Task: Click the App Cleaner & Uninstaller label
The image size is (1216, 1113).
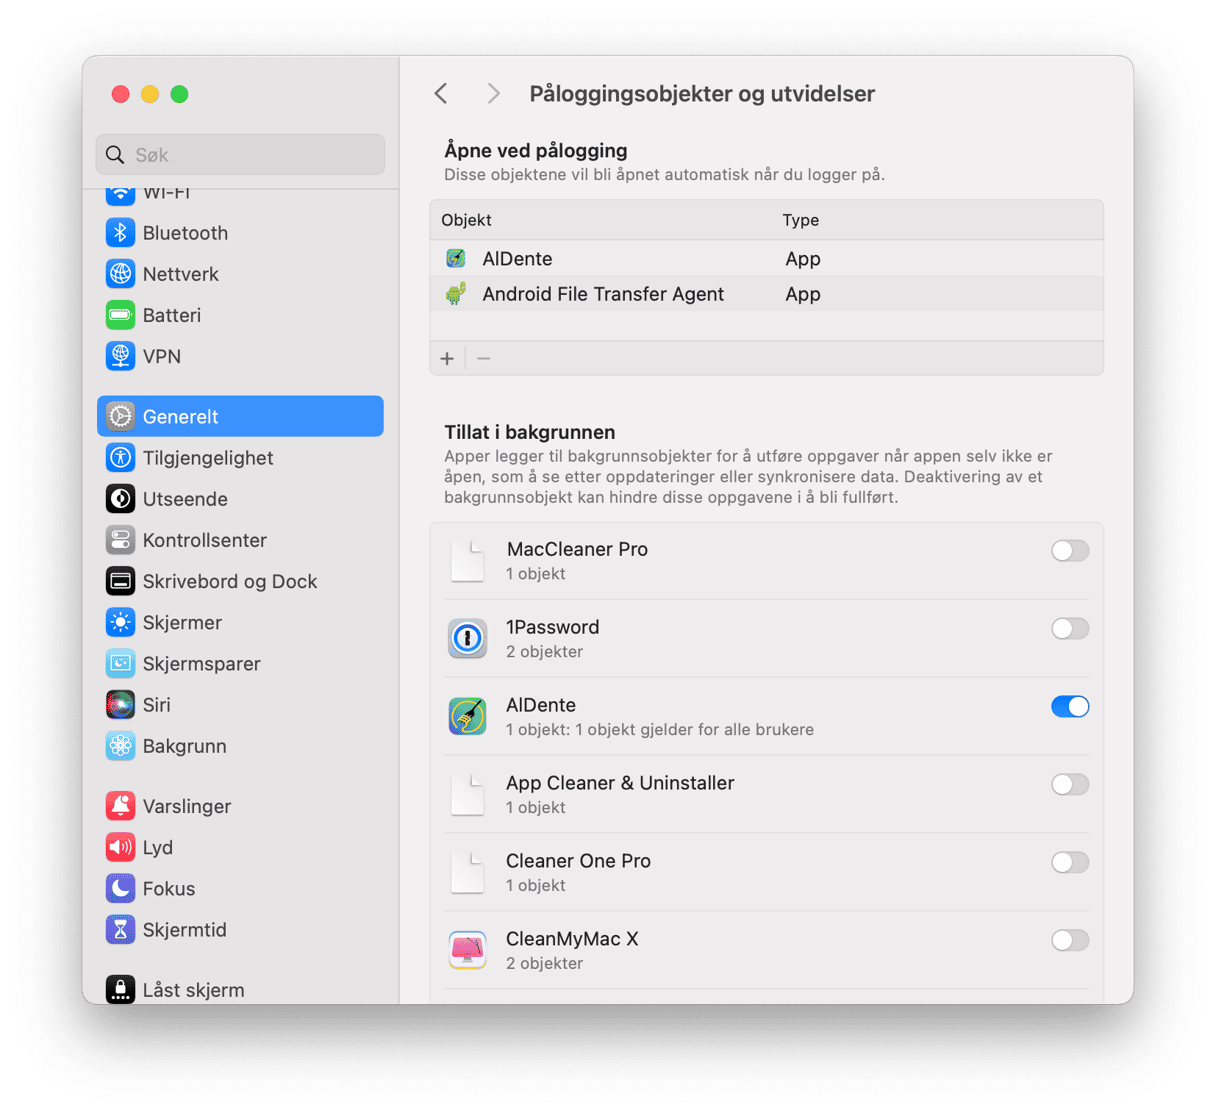Action: (x=620, y=783)
